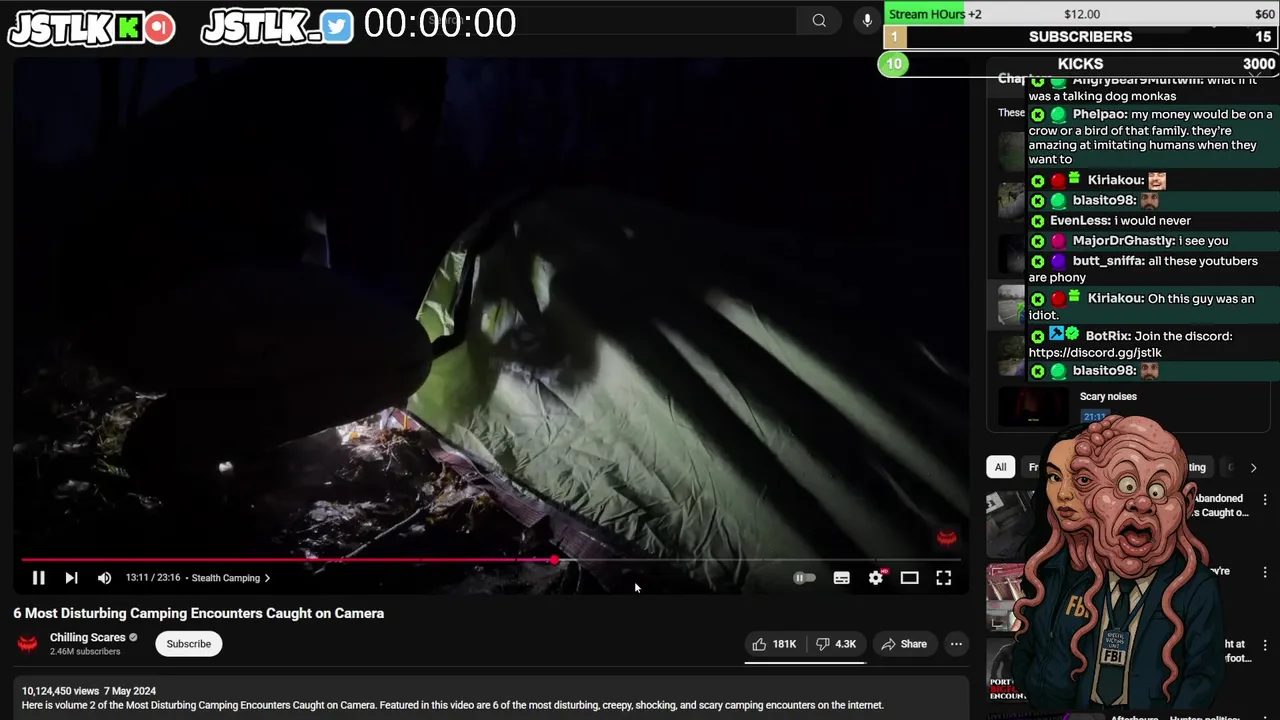Open the Scary noises chapter thumbnail
Image resolution: width=1280 pixels, height=720 pixels.
tap(1033, 408)
